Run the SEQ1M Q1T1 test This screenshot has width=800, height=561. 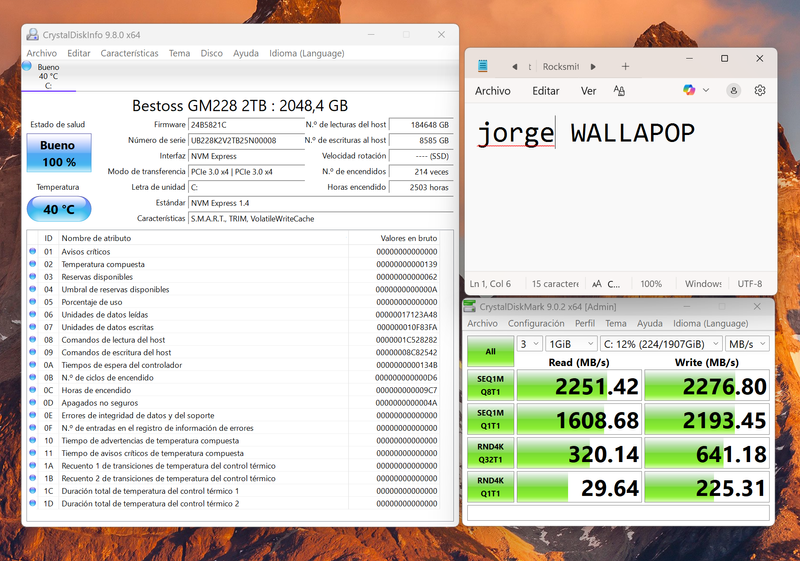490,419
